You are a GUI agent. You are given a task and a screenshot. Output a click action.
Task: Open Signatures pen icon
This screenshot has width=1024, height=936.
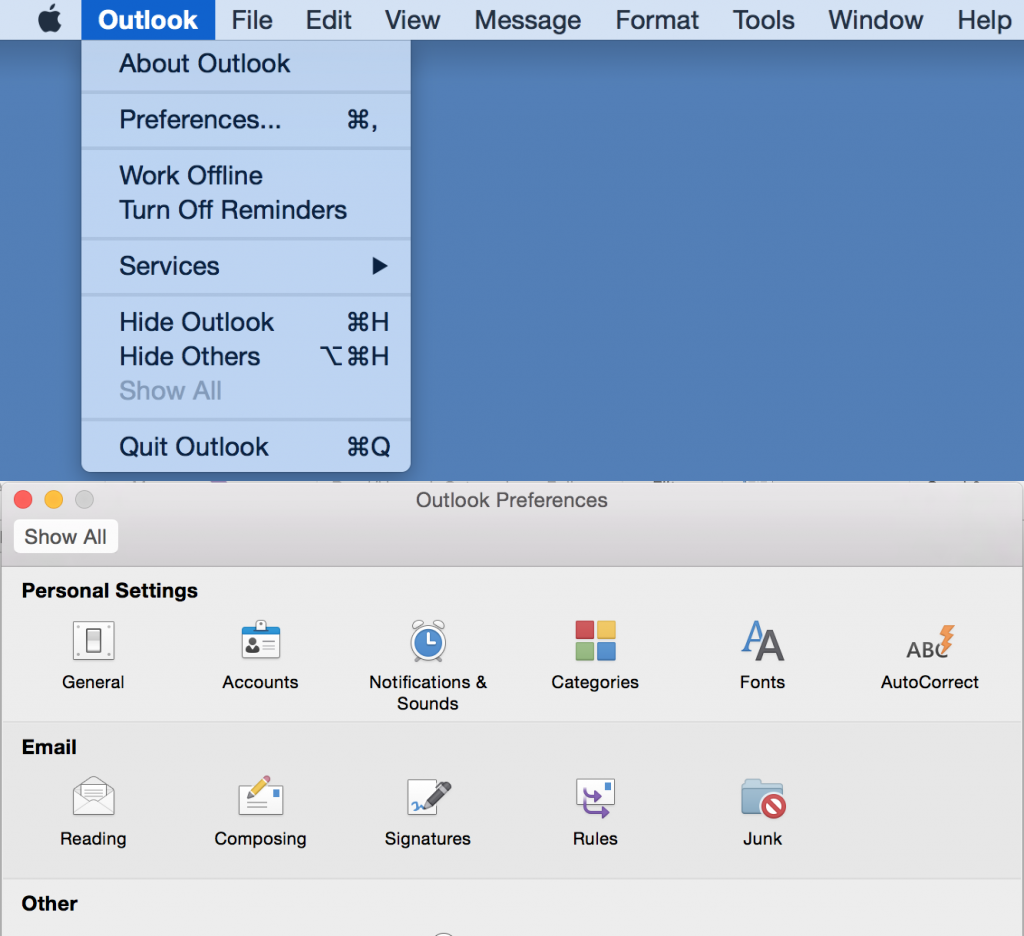(x=428, y=796)
